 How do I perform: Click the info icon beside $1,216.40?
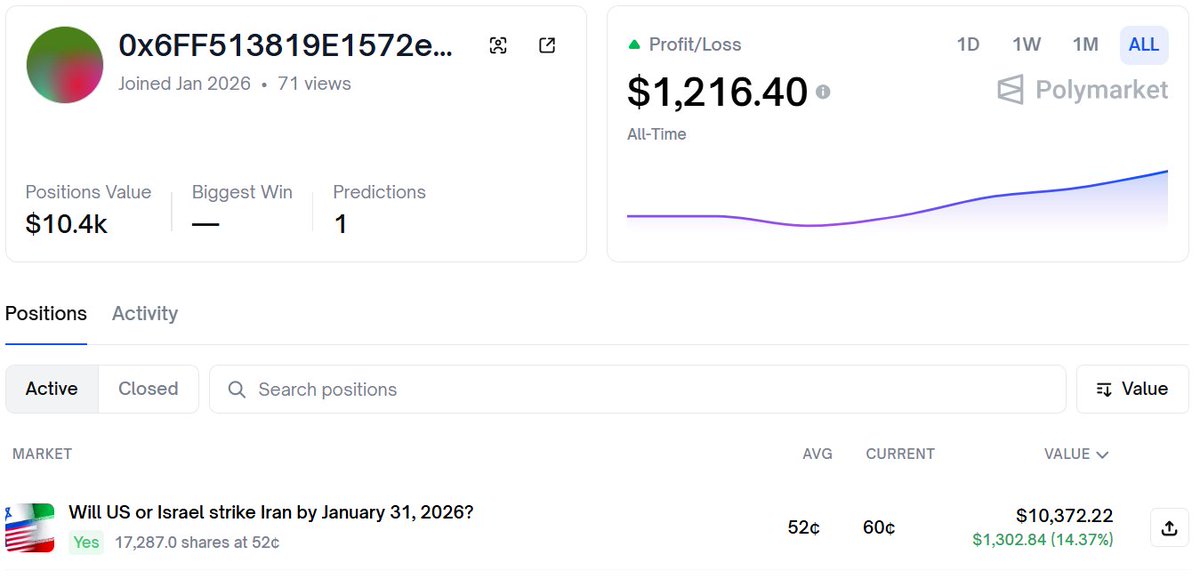(823, 92)
